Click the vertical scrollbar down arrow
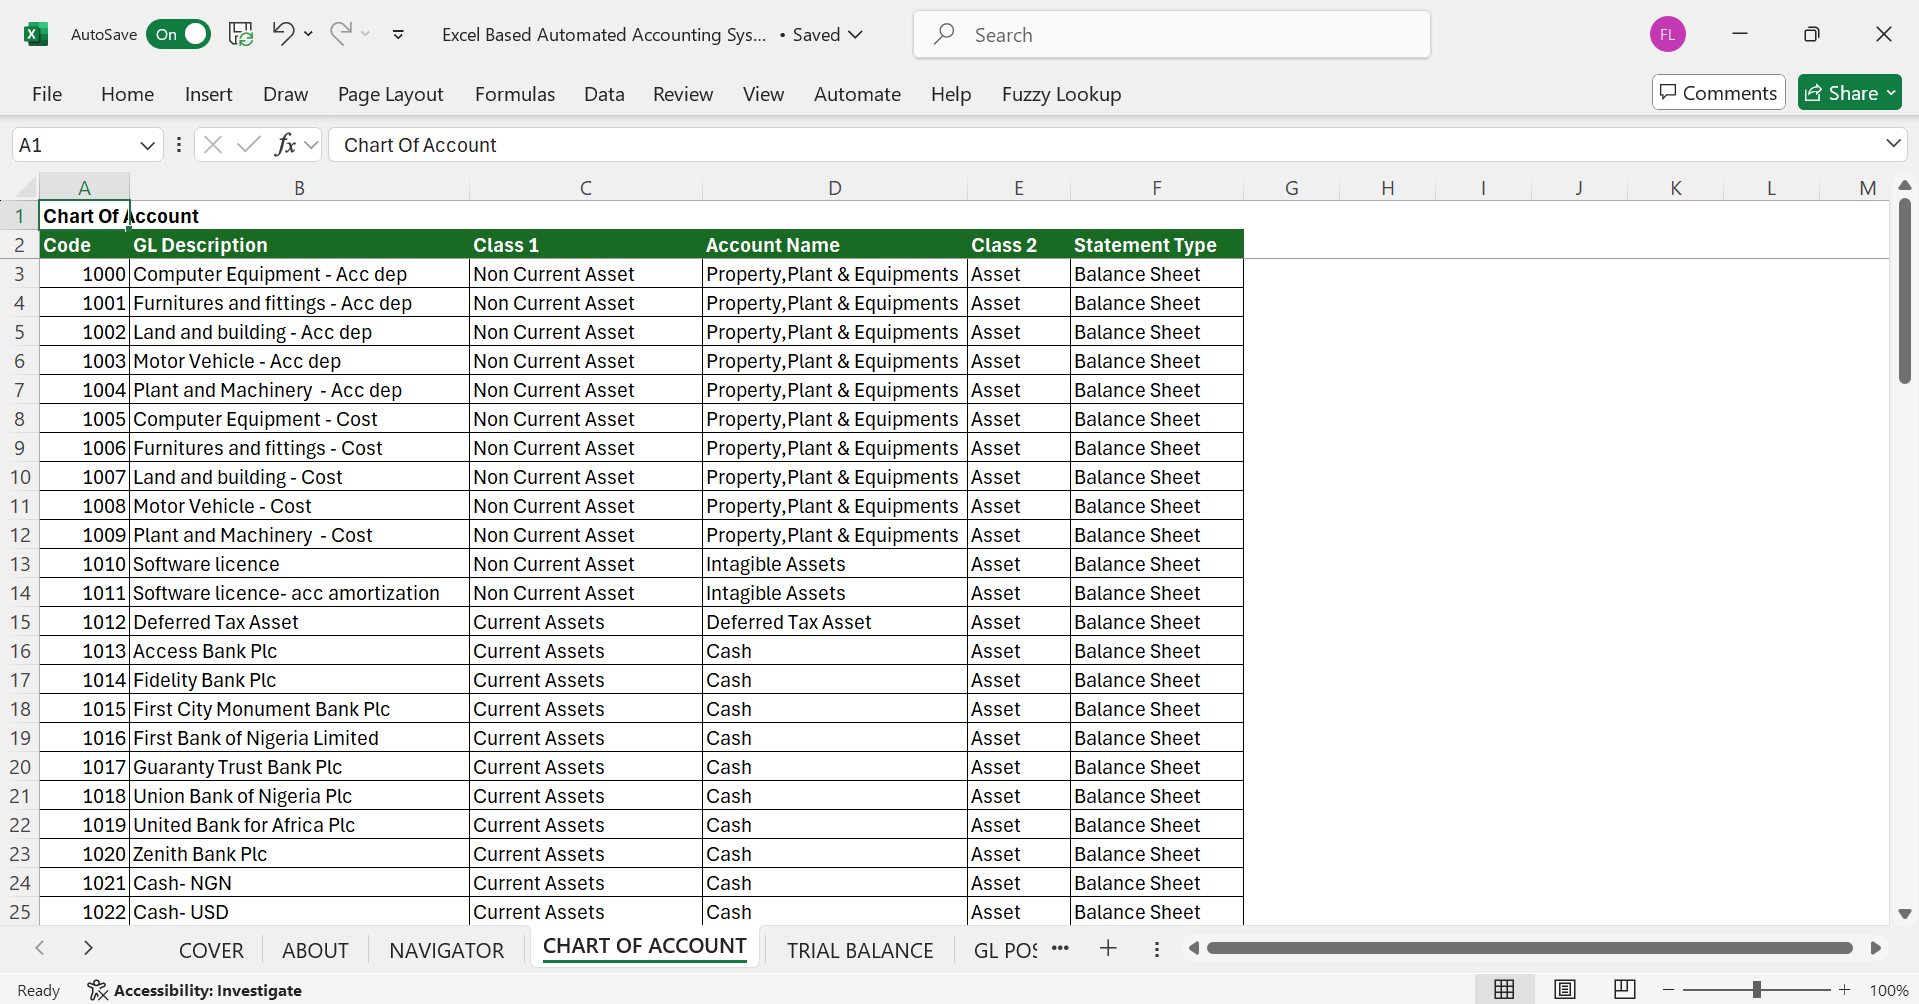The image size is (1919, 1004). click(1904, 913)
